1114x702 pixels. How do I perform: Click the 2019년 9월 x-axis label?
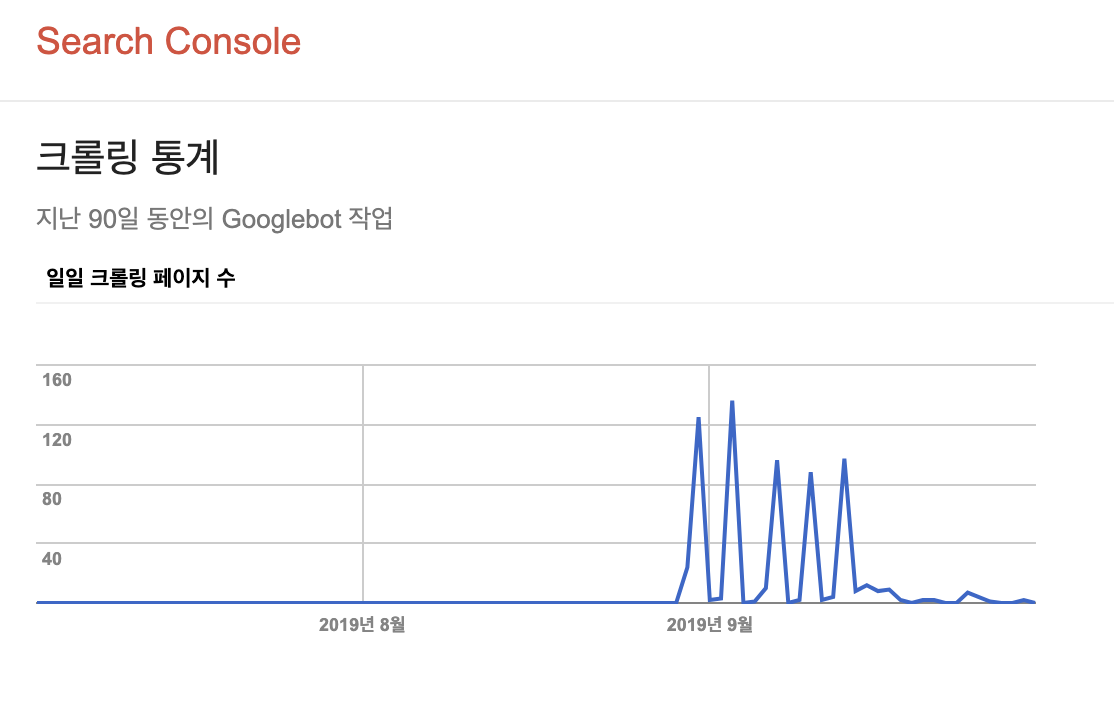709,626
